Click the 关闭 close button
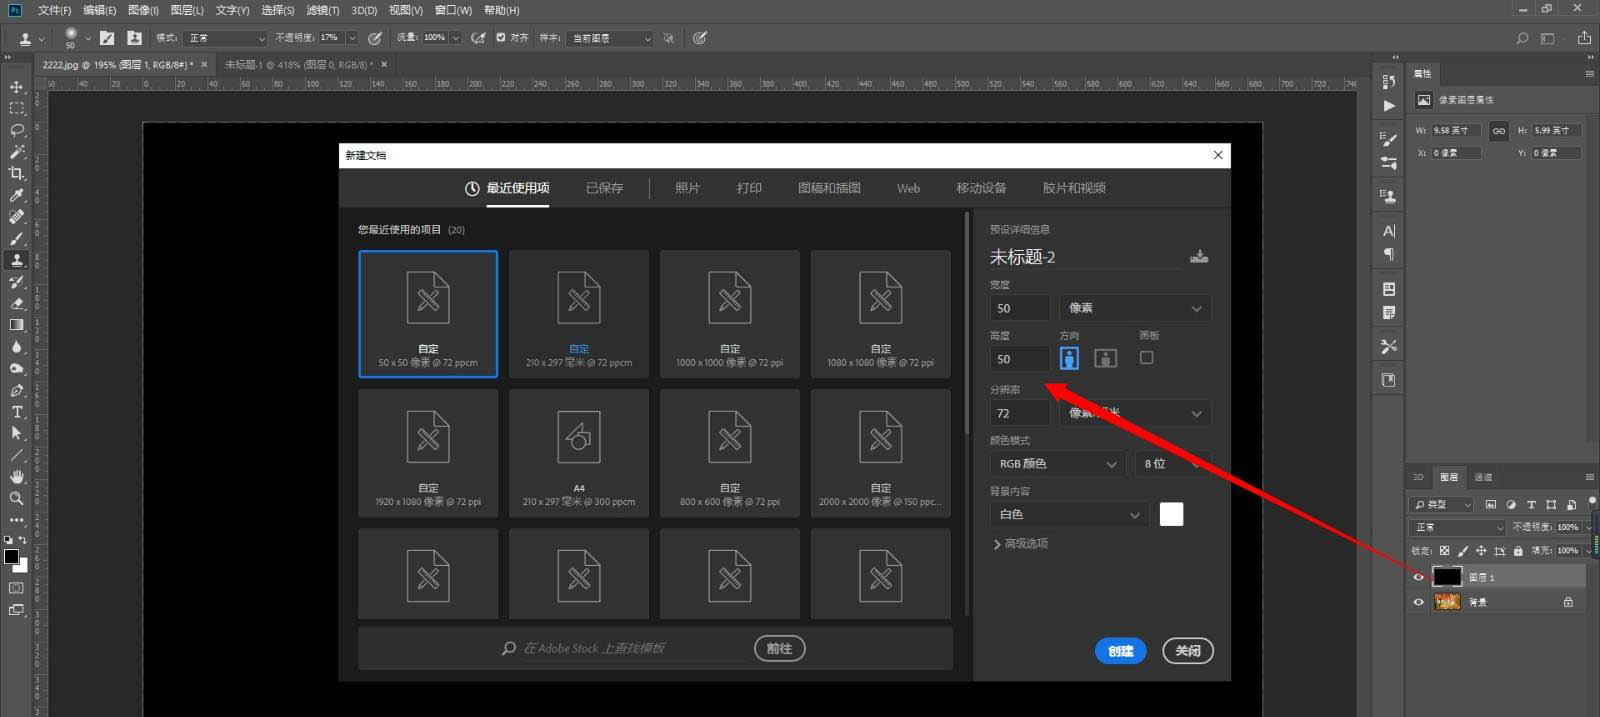The width and height of the screenshot is (1600, 717). point(1188,651)
